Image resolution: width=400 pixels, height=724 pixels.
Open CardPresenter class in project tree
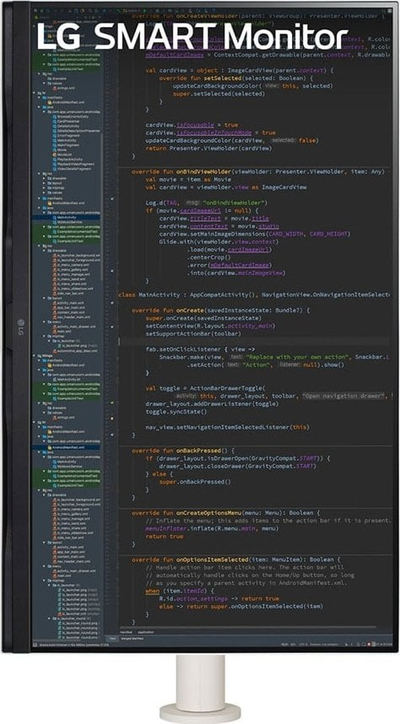[68, 121]
